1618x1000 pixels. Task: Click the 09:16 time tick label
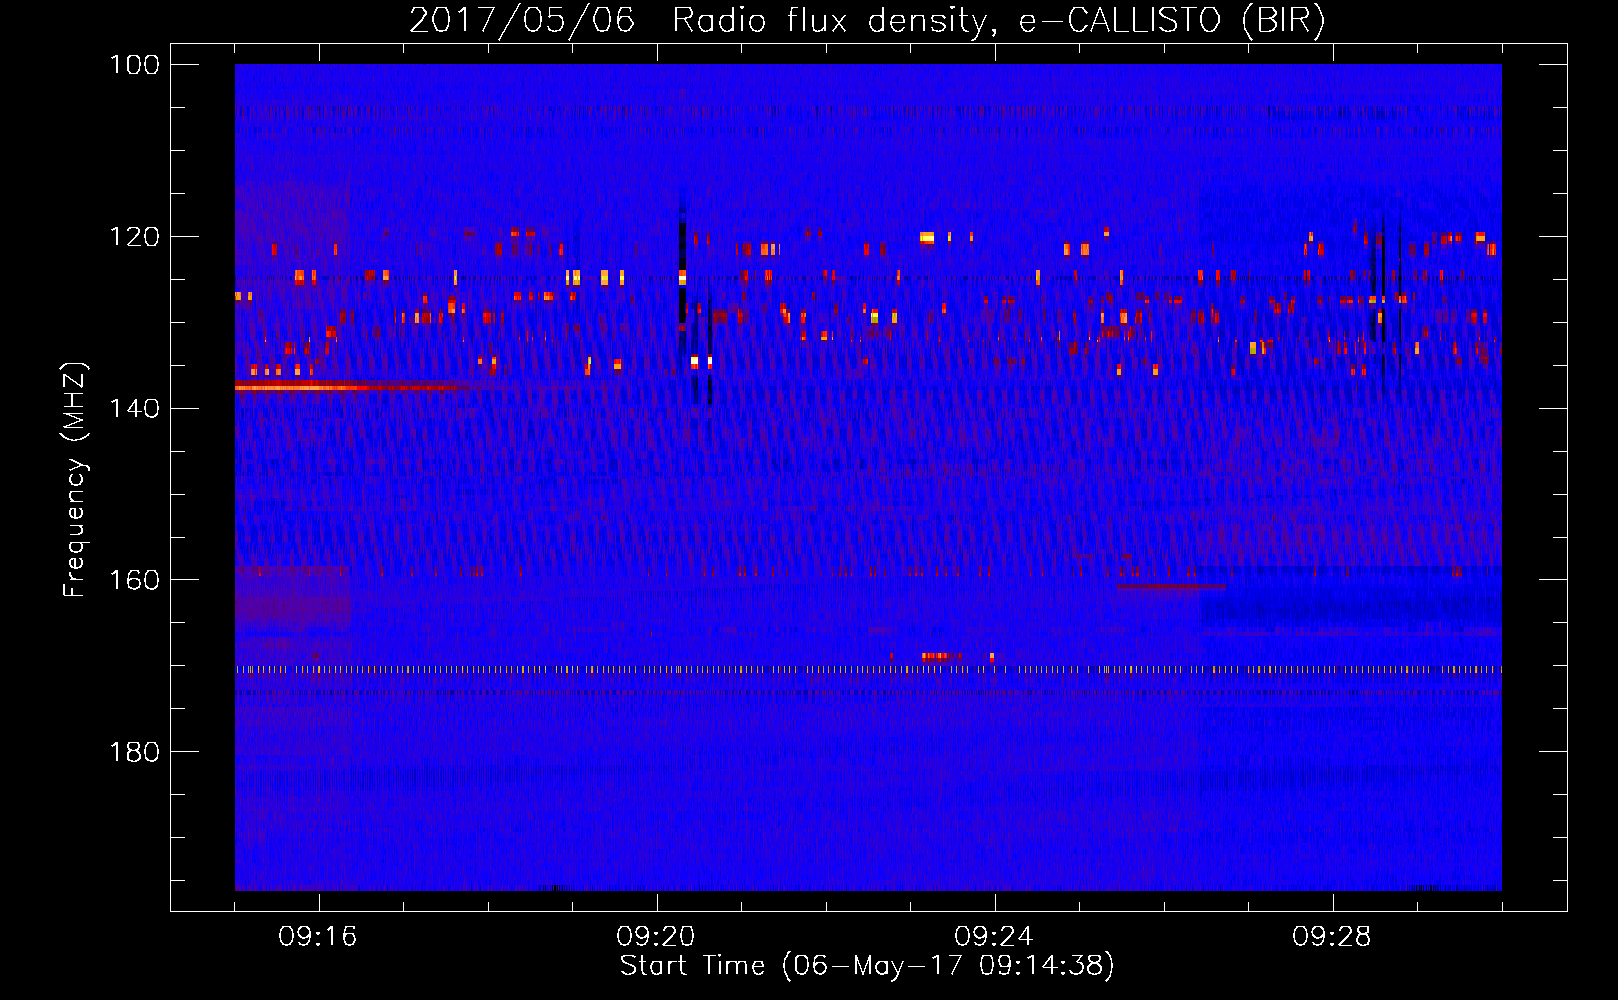pyautogui.click(x=318, y=937)
